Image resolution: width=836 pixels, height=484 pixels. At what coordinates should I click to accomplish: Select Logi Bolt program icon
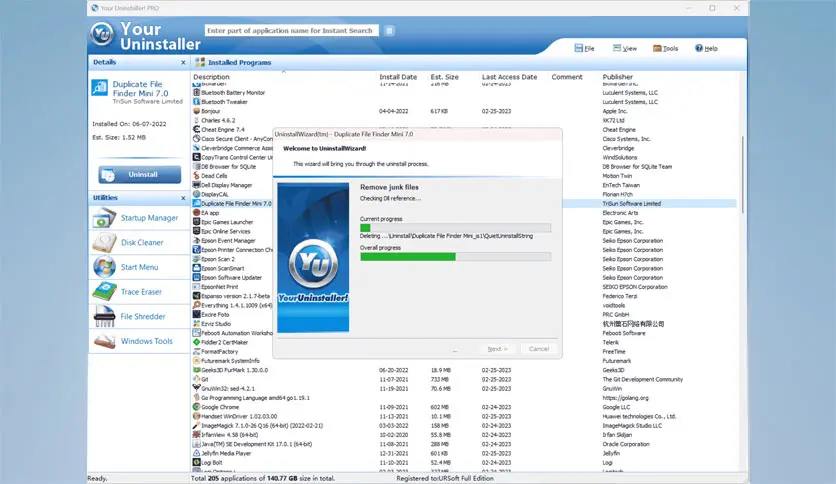point(196,462)
